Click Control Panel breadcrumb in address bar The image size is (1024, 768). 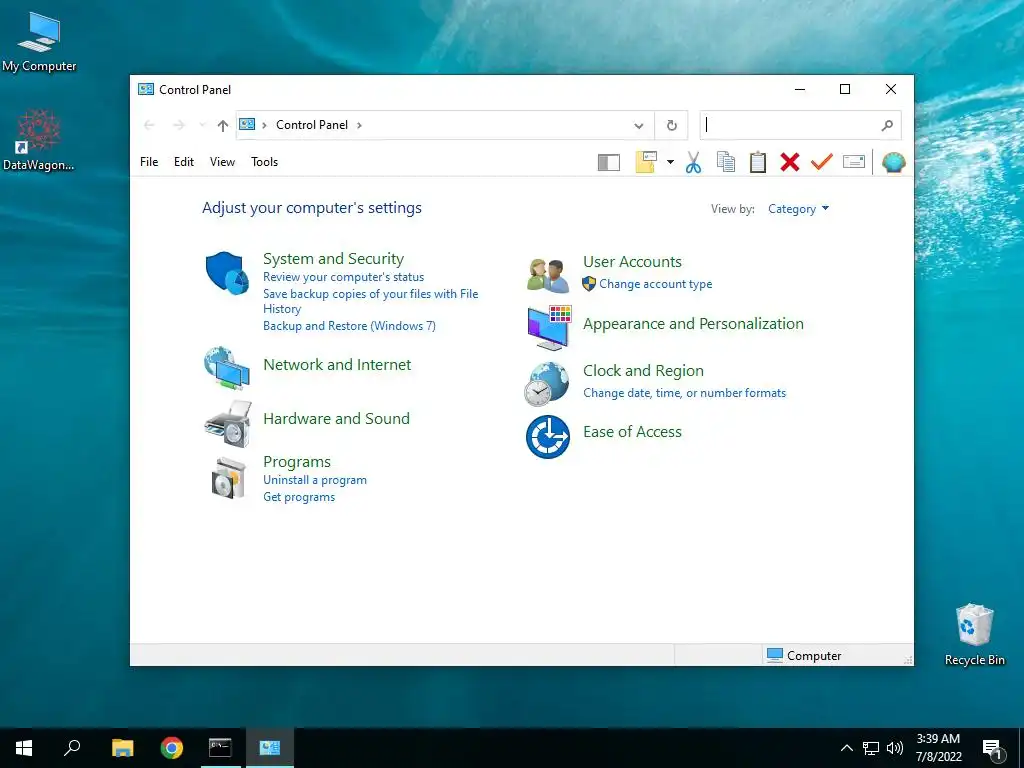[312, 125]
